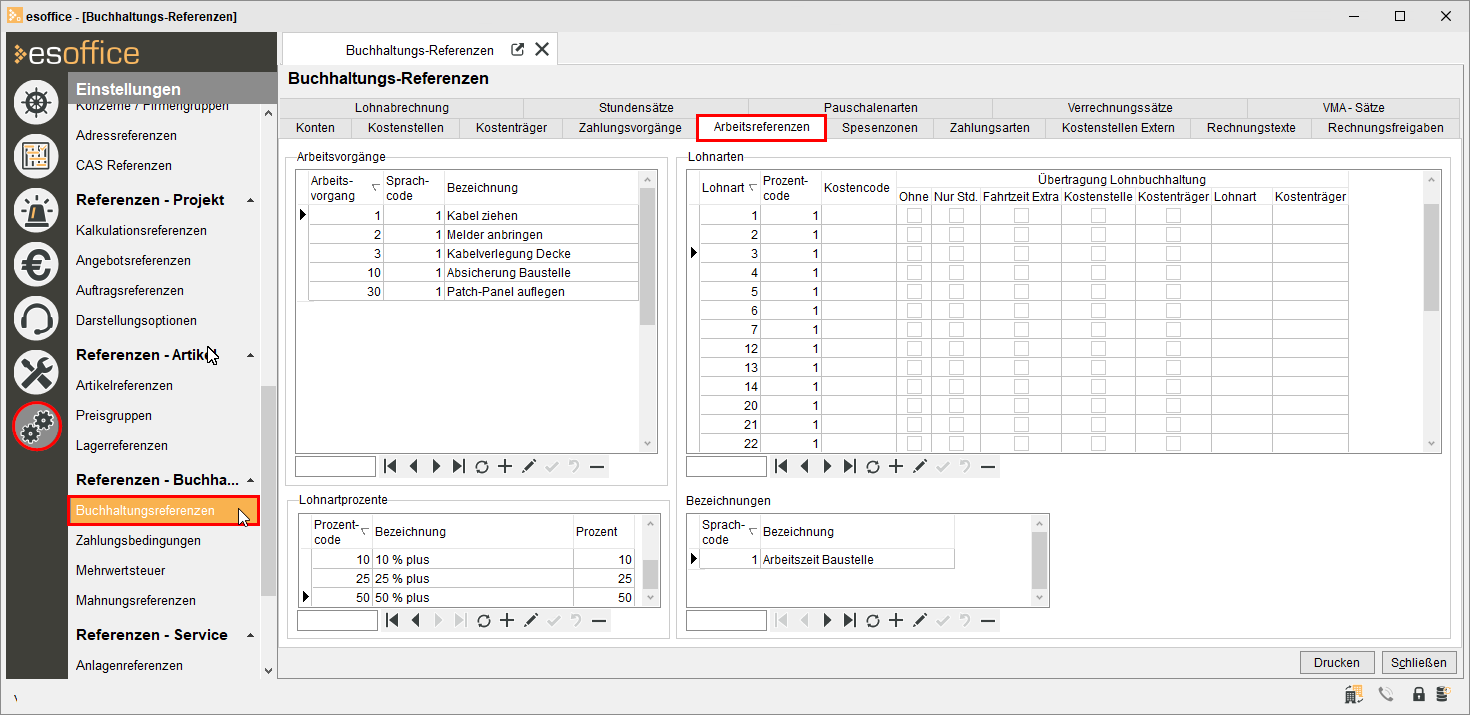Delete the selected Lohnartprozent with minus icon
This screenshot has width=1470, height=715.
[x=599, y=621]
